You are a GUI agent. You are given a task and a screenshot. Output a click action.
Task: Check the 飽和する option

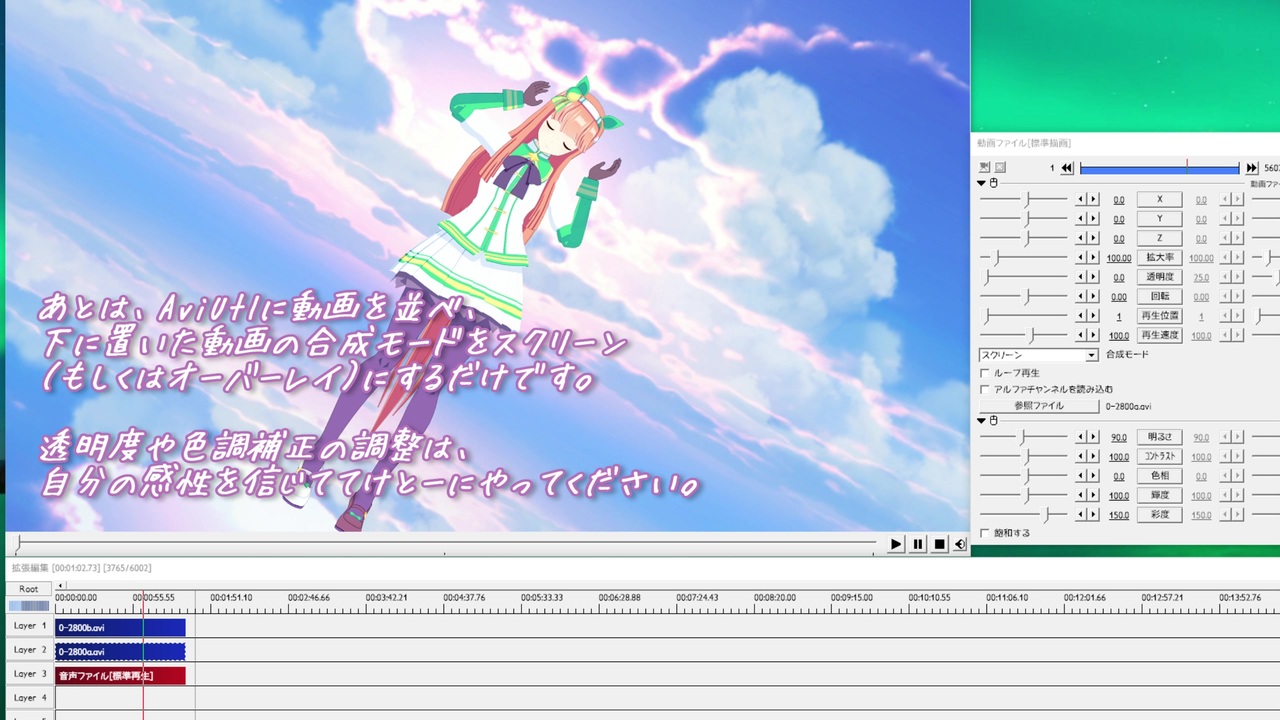tap(985, 533)
